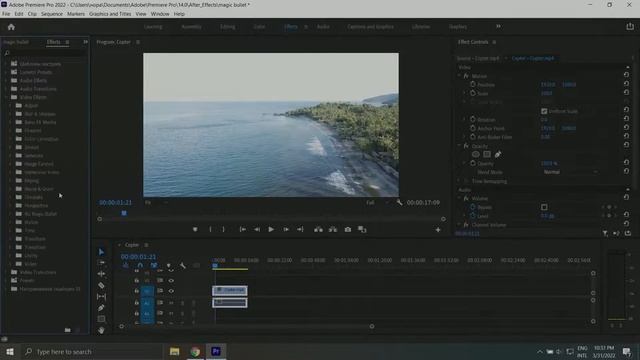The height and width of the screenshot is (360, 640).
Task: Go to In point in Program monitor
Action: (242, 229)
